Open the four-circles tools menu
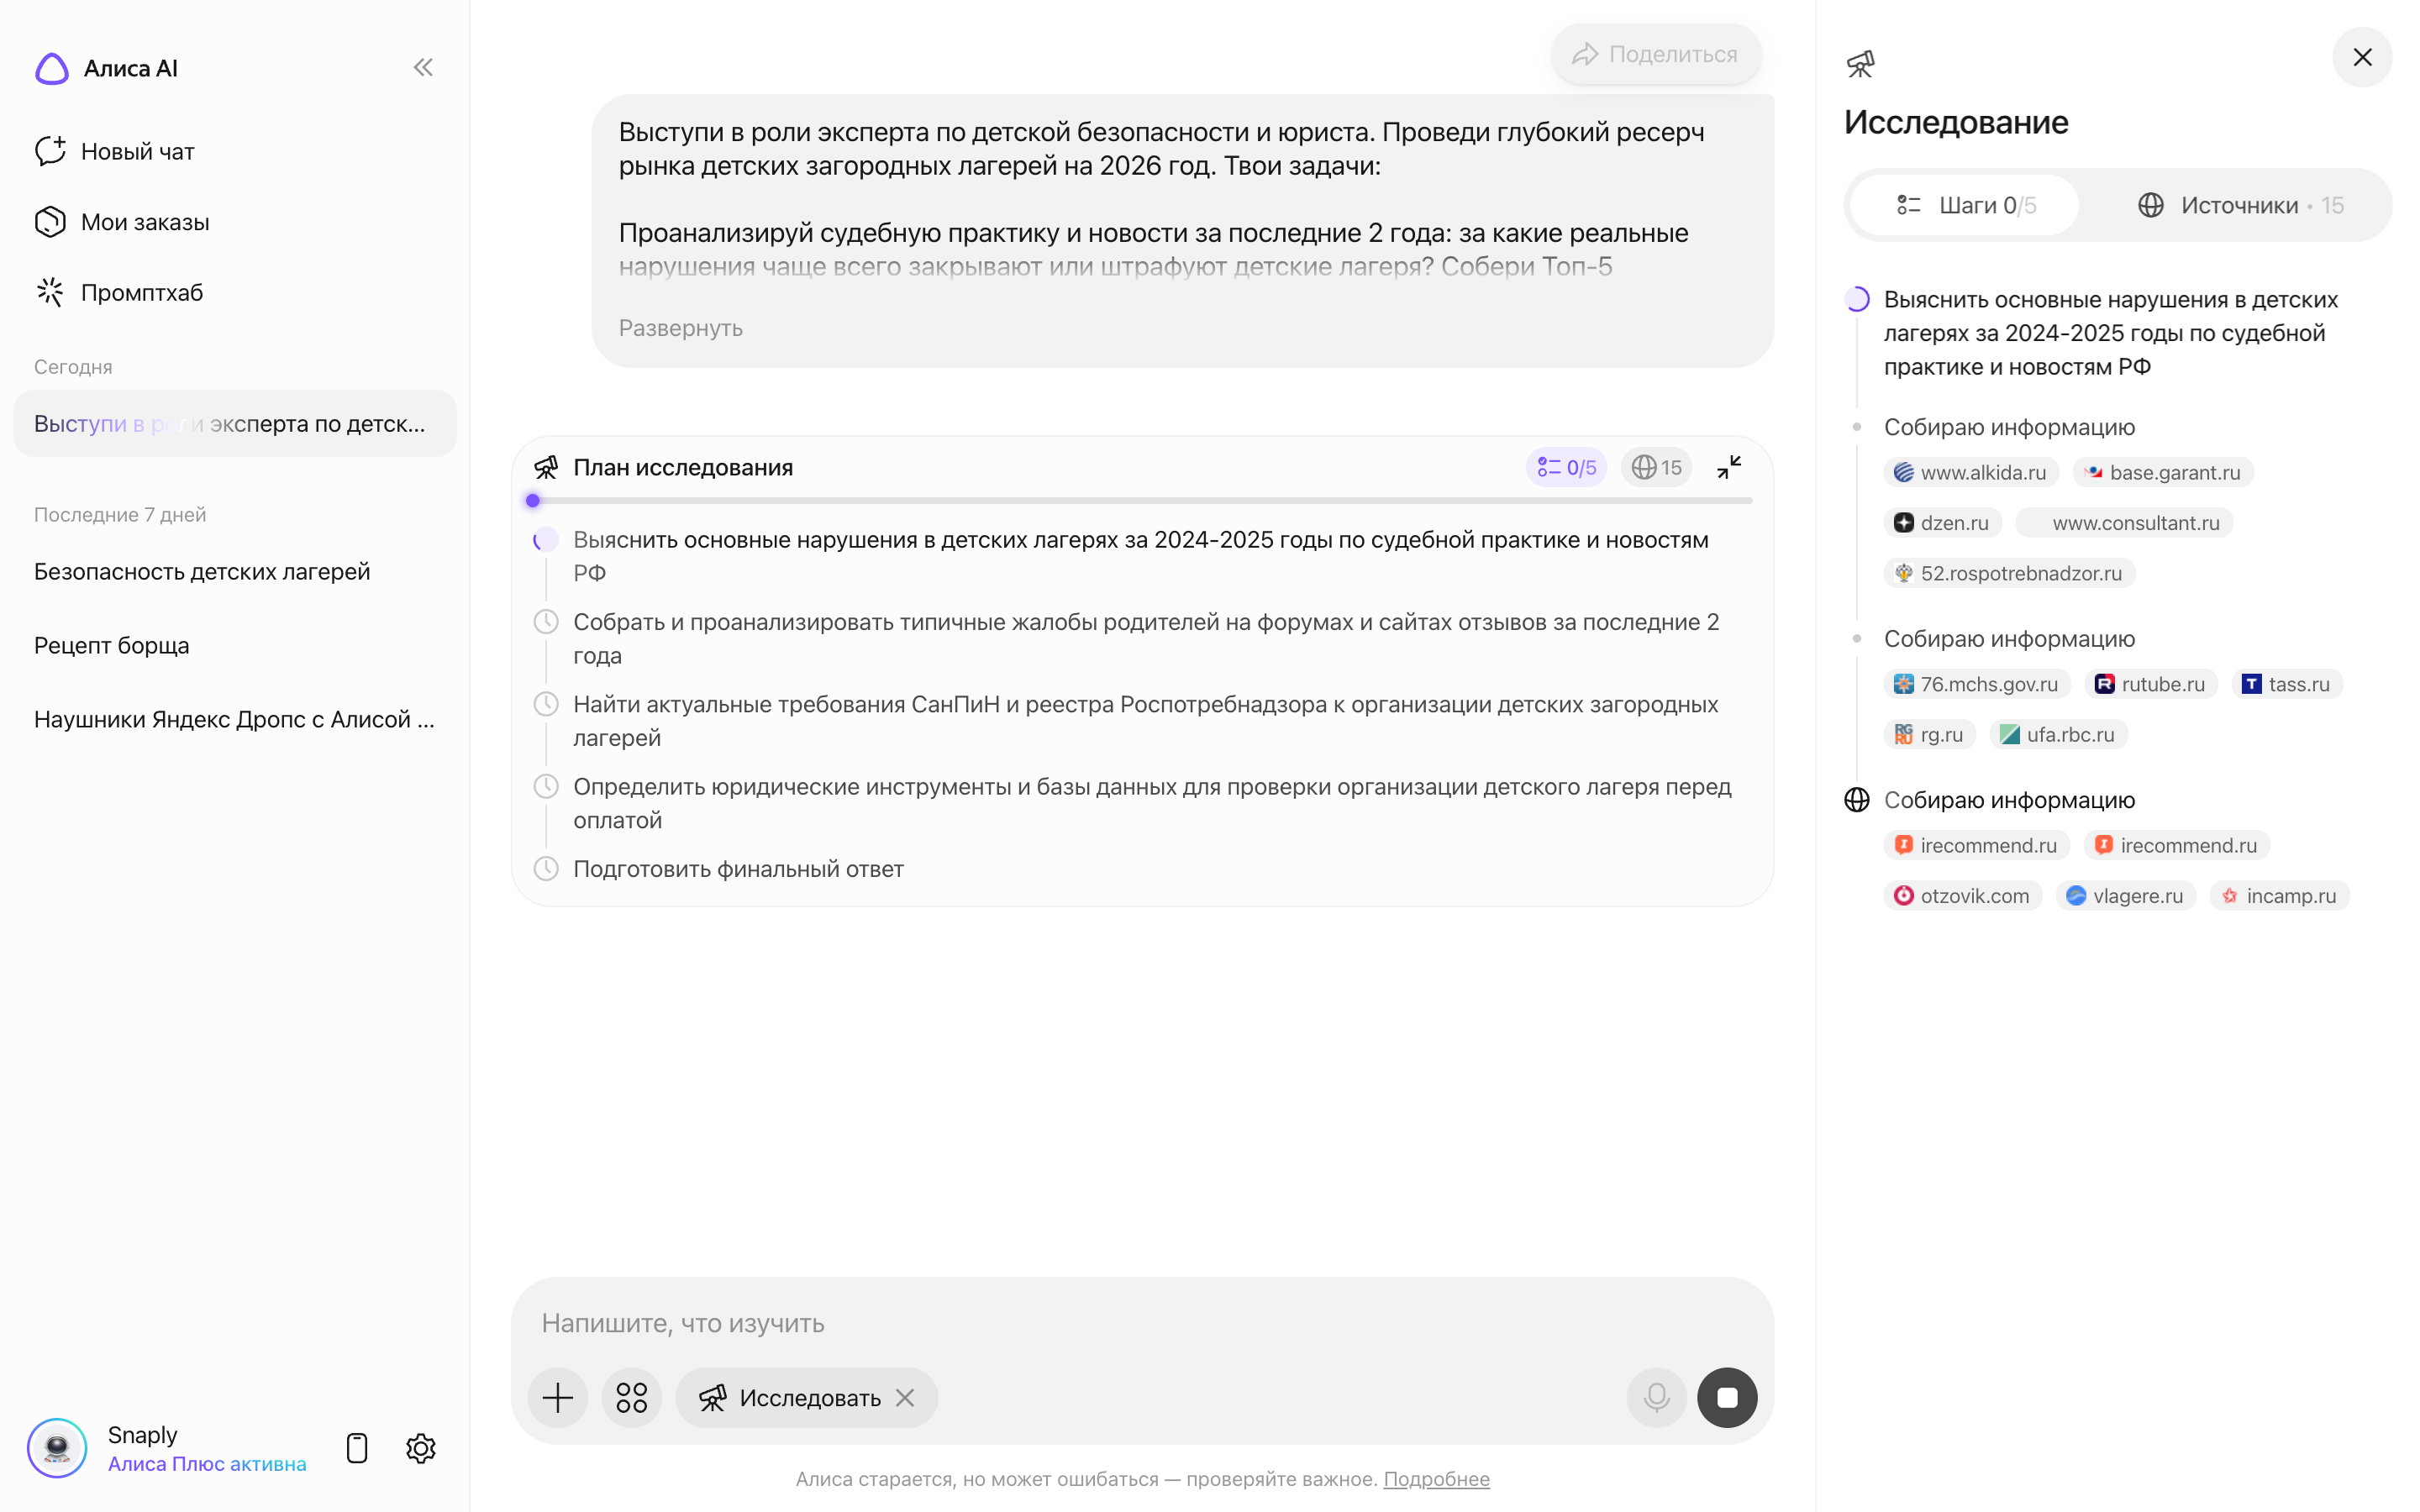This screenshot has width=2420, height=1512. [631, 1397]
